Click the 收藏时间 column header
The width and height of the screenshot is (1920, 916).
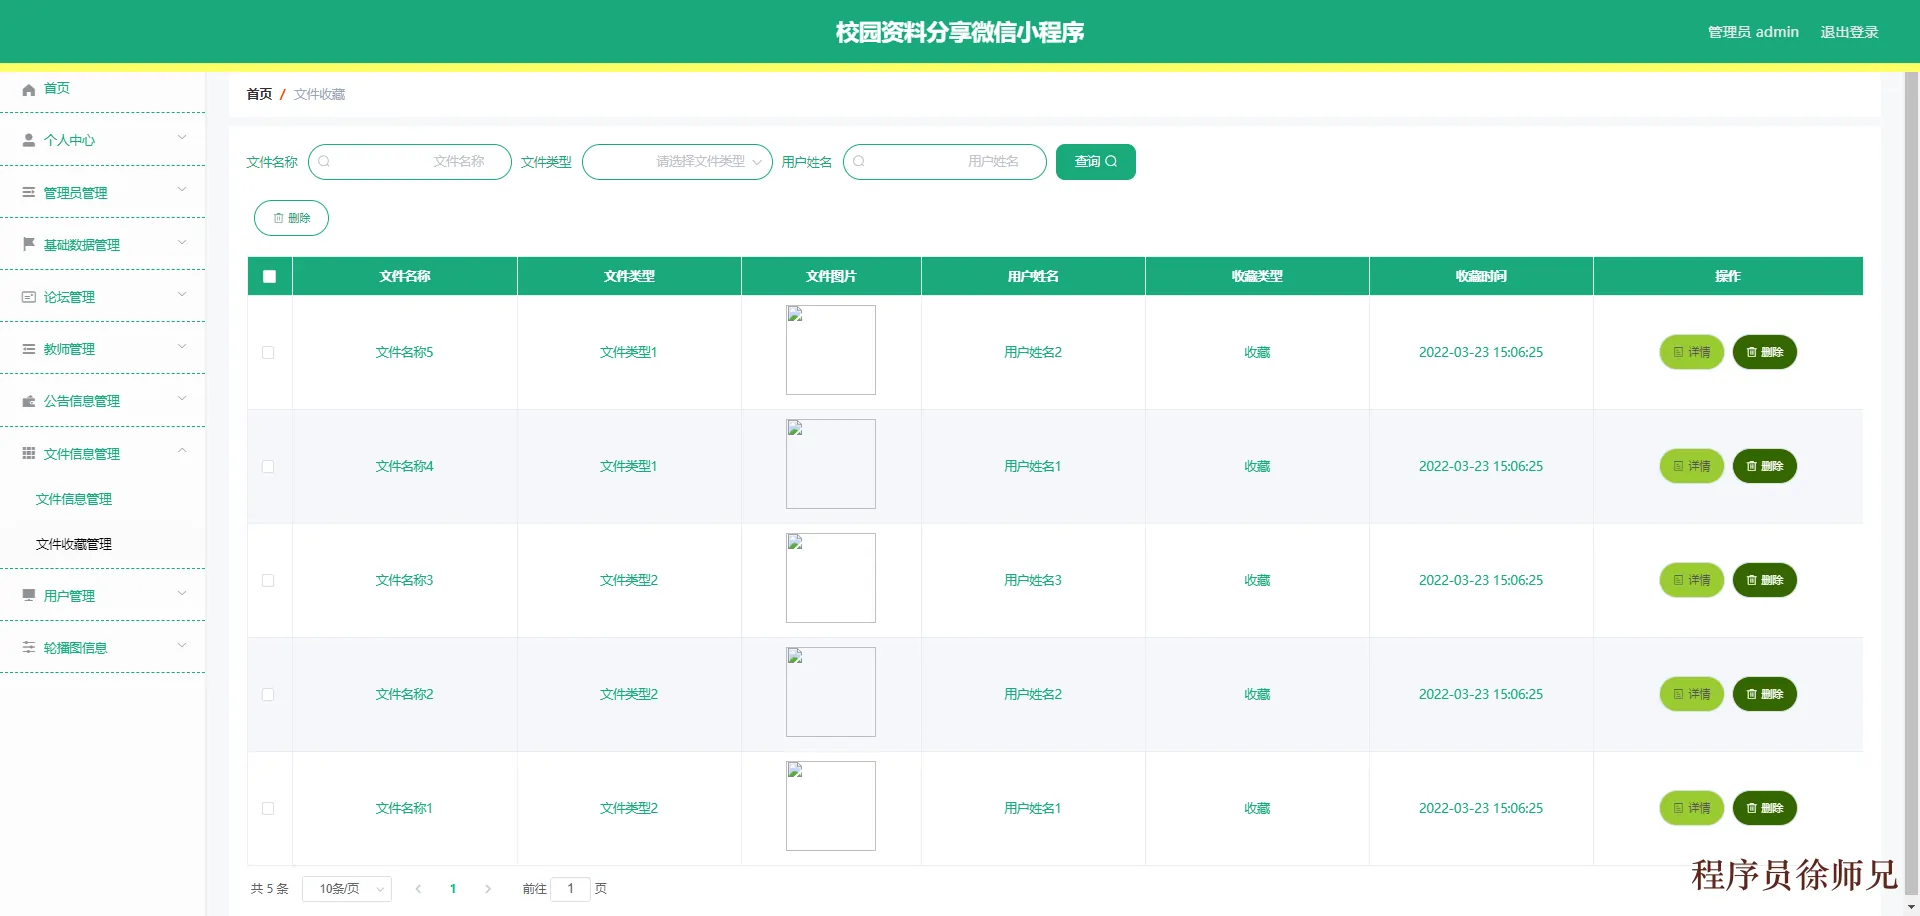coord(1481,277)
